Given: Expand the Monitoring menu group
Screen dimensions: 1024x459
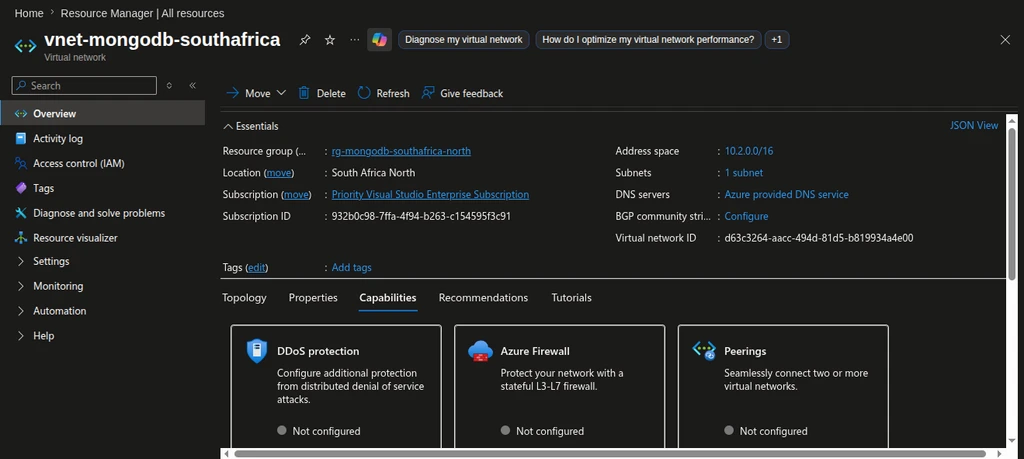Looking at the screenshot, I should pos(21,286).
